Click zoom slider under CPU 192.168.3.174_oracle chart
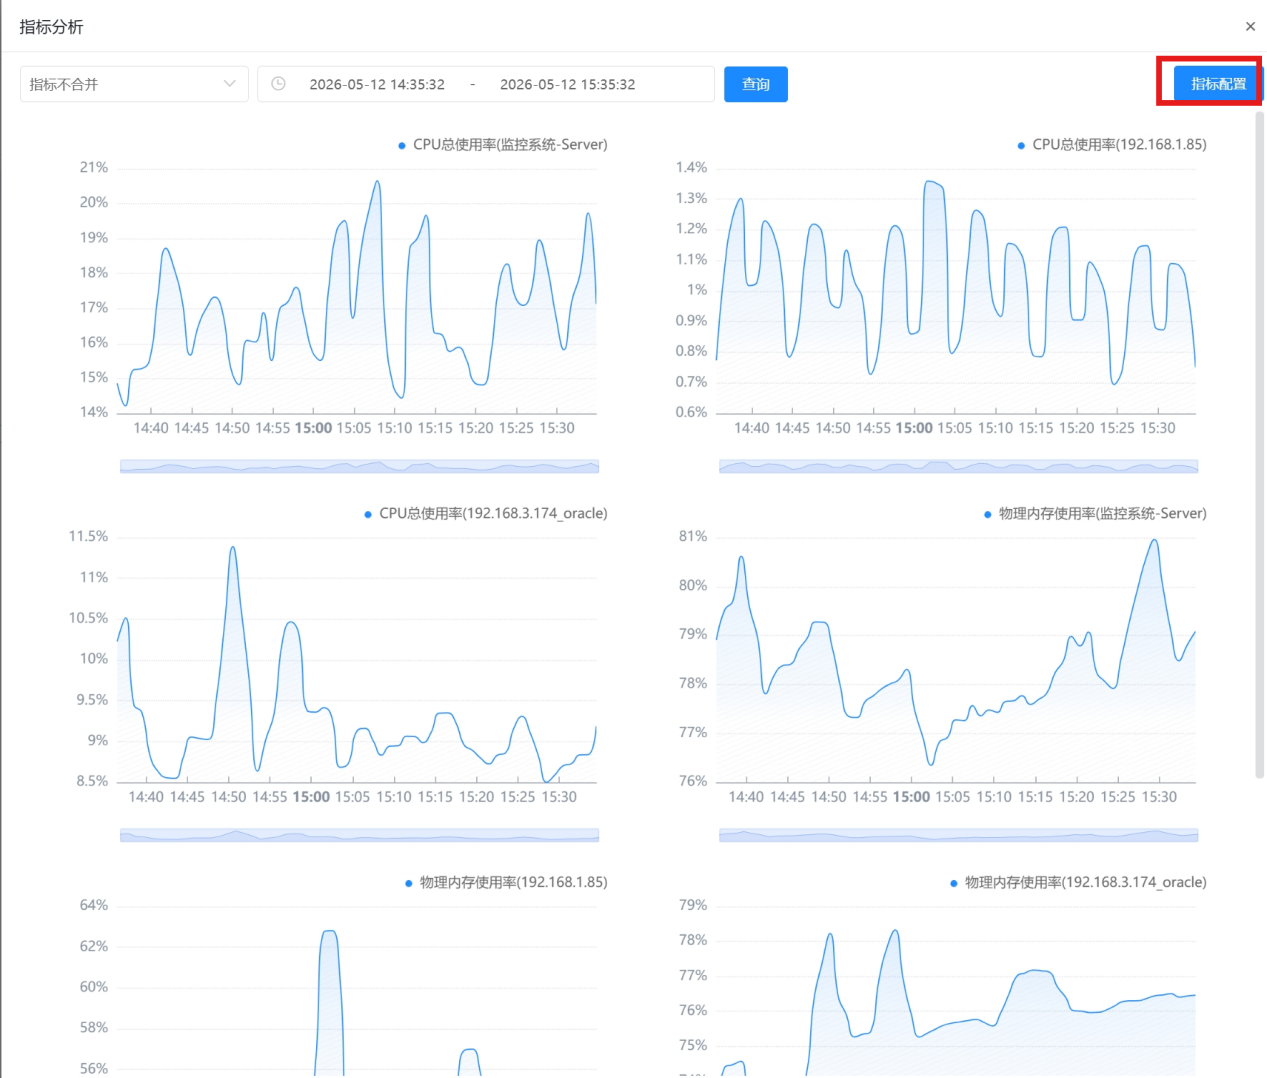This screenshot has width=1267, height=1078. tap(359, 835)
